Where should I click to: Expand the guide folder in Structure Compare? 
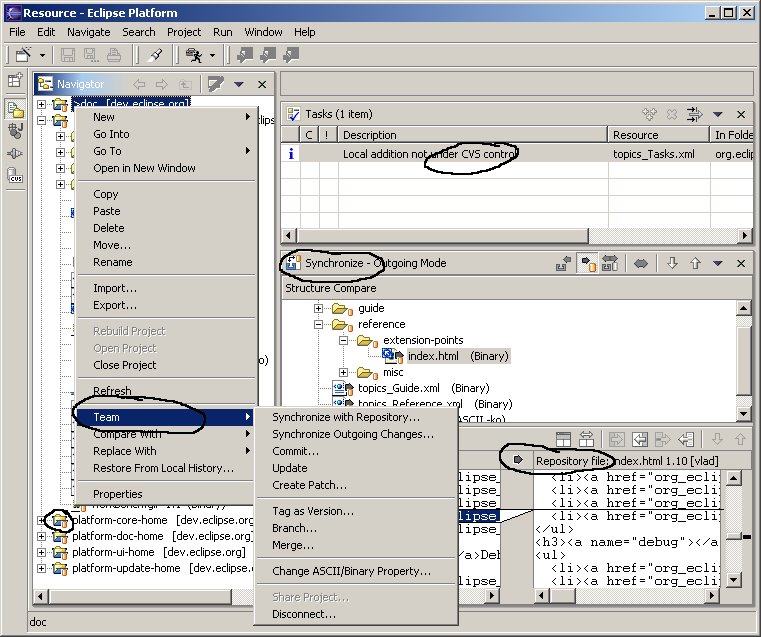(319, 309)
